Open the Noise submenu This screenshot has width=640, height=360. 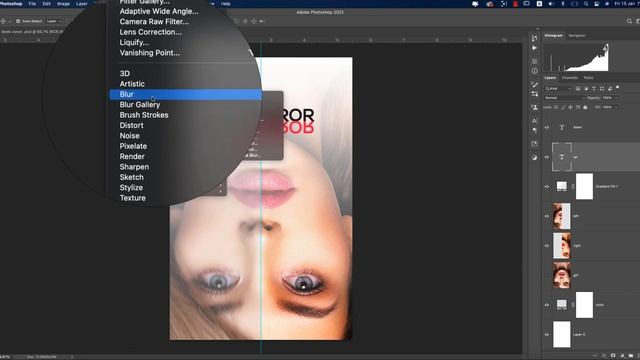(129, 136)
